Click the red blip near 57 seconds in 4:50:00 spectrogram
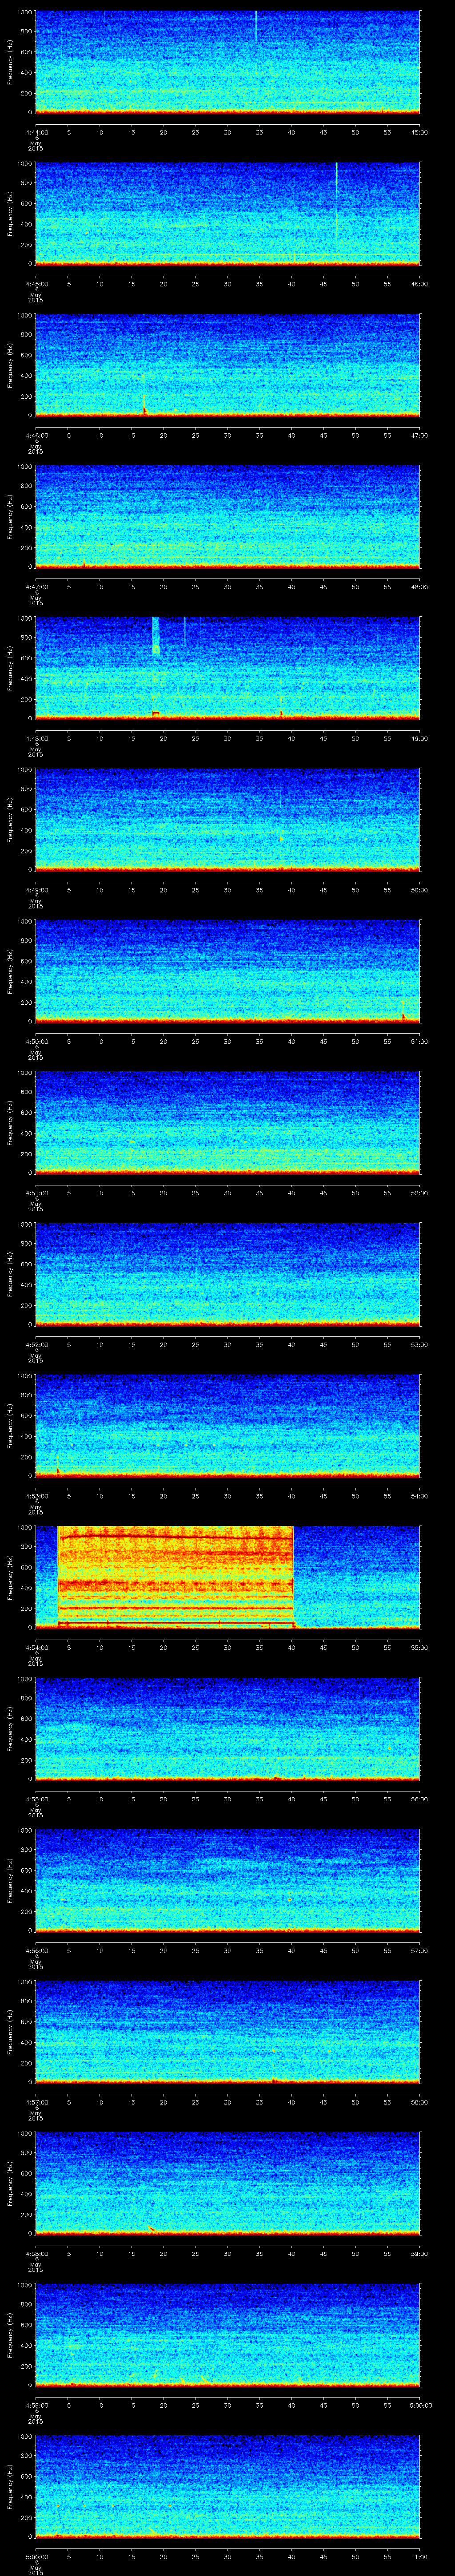The image size is (455, 2576). [403, 1016]
